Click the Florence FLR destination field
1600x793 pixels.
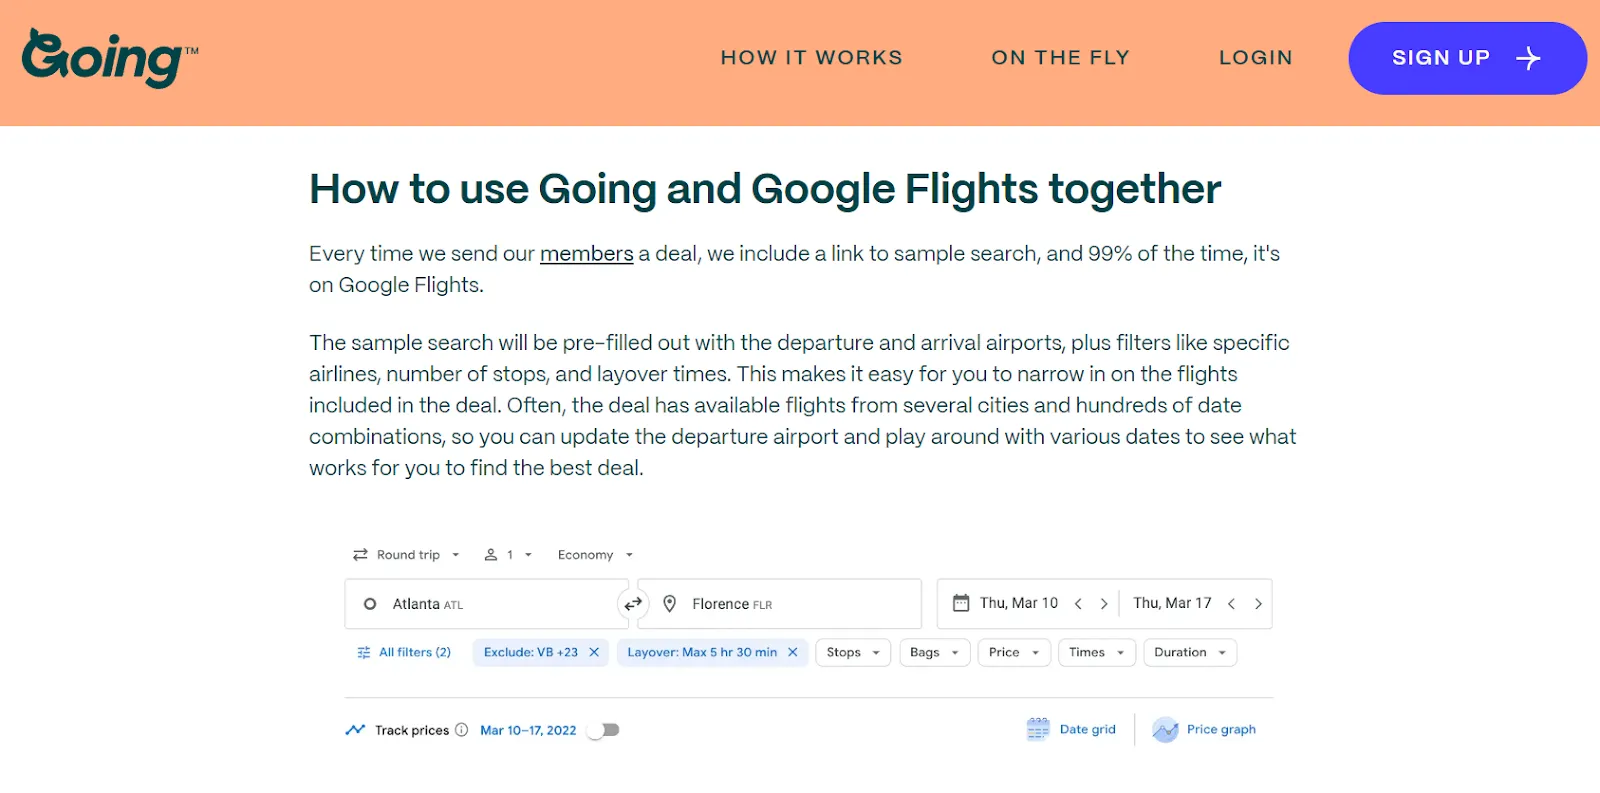[780, 604]
